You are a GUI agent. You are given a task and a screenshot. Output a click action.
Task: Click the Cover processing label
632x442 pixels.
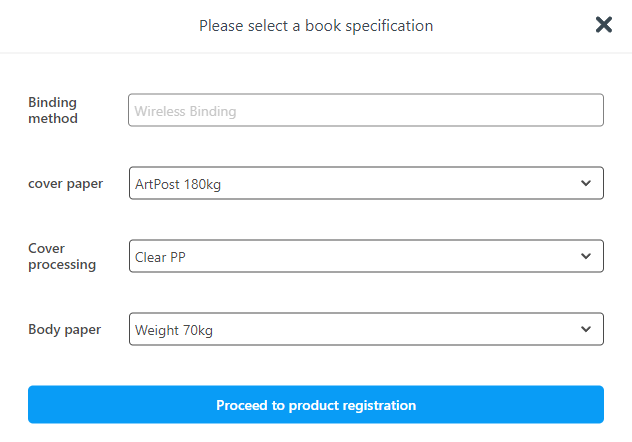click(x=62, y=257)
